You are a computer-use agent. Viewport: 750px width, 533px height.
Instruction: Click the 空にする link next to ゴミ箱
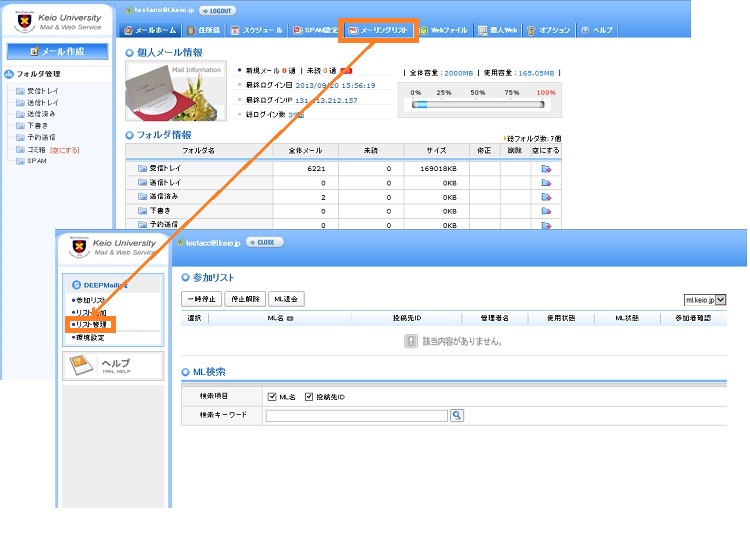pyautogui.click(x=65, y=149)
